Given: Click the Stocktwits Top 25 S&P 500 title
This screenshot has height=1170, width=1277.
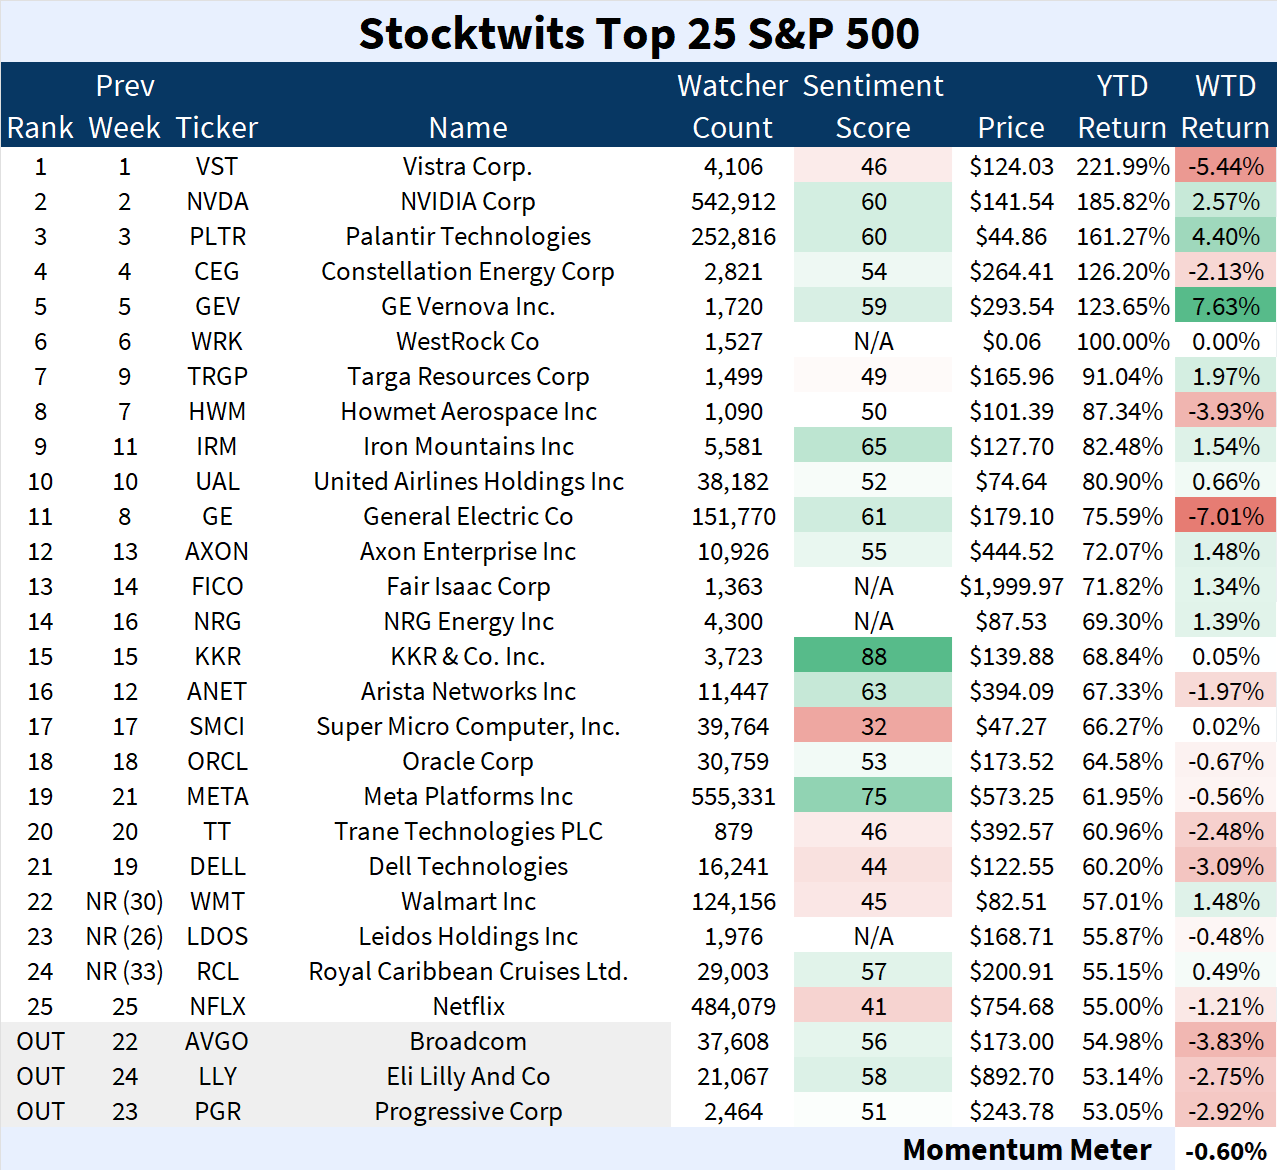Looking at the screenshot, I should pos(638,33).
